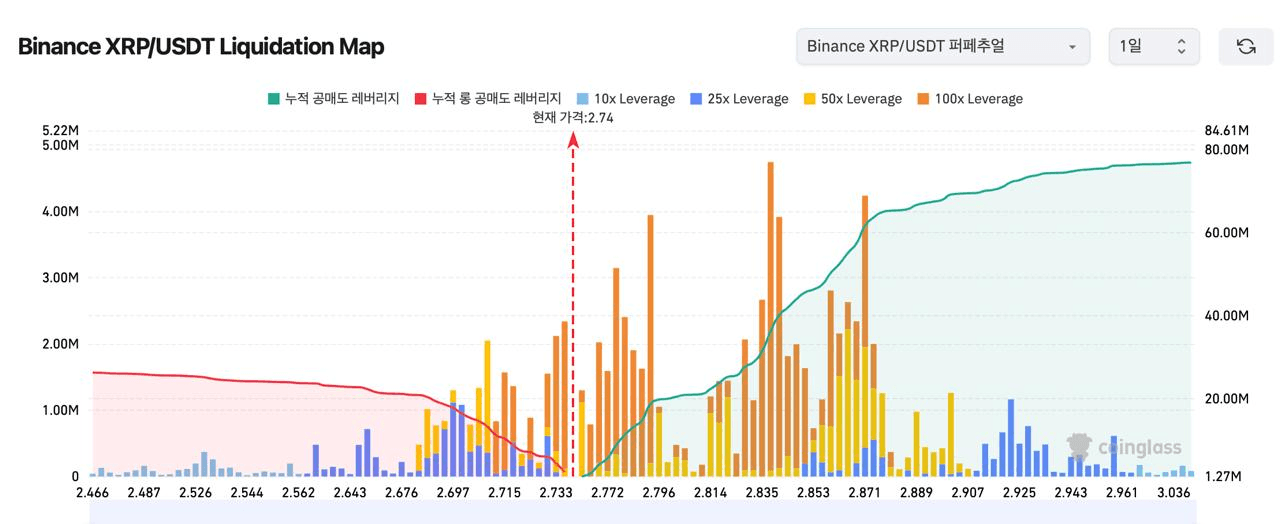Click the 2.835 x-axis price label
This screenshot has width=1280, height=524.
point(762,493)
